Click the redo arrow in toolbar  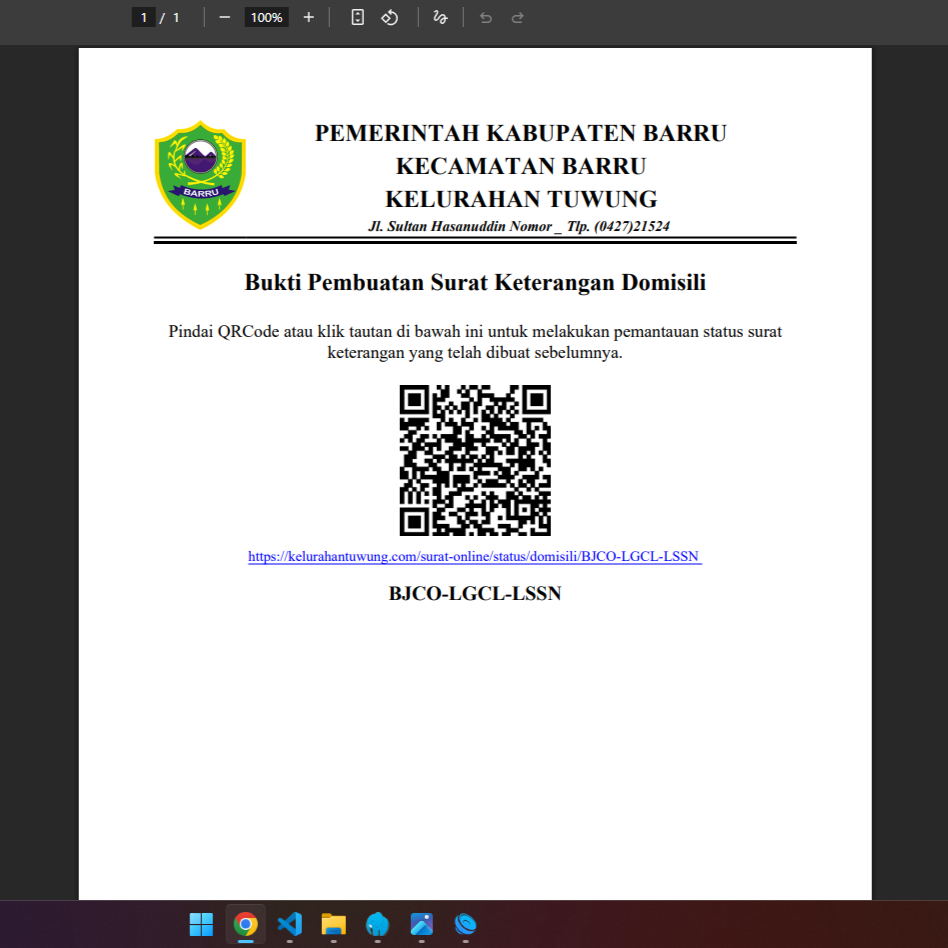pyautogui.click(x=517, y=18)
